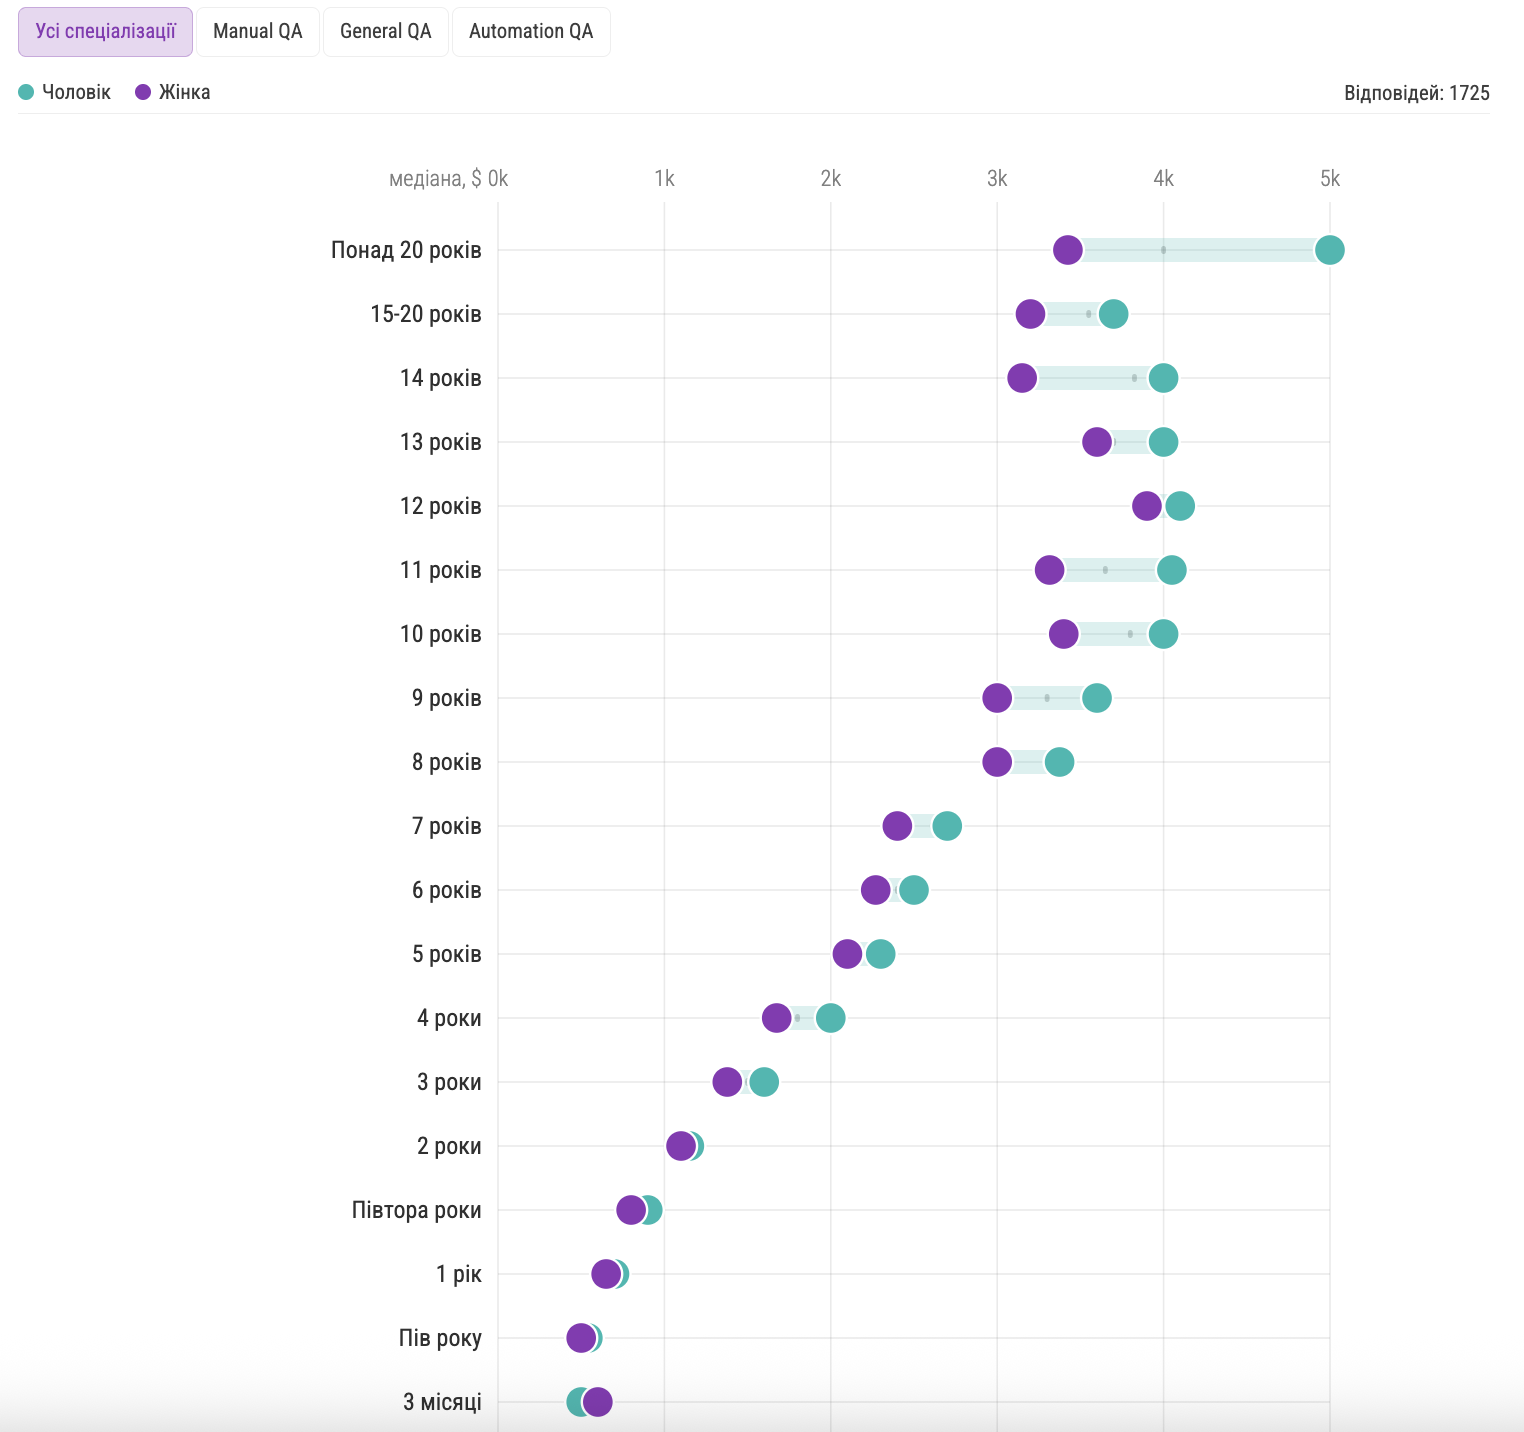Click purple female dot in 14 років row
Image resolution: width=1524 pixels, height=1432 pixels.
(x=1021, y=378)
